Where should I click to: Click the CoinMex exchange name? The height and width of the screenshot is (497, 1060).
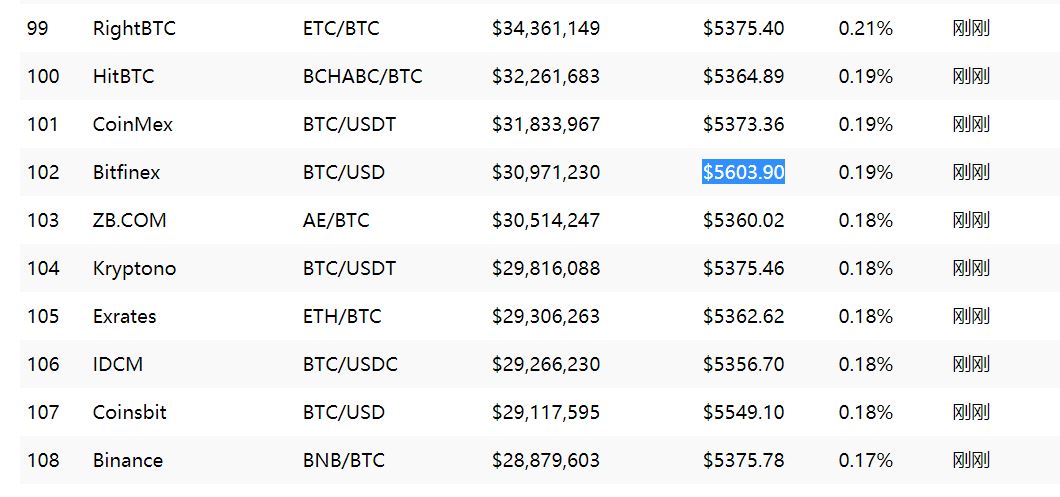[132, 124]
